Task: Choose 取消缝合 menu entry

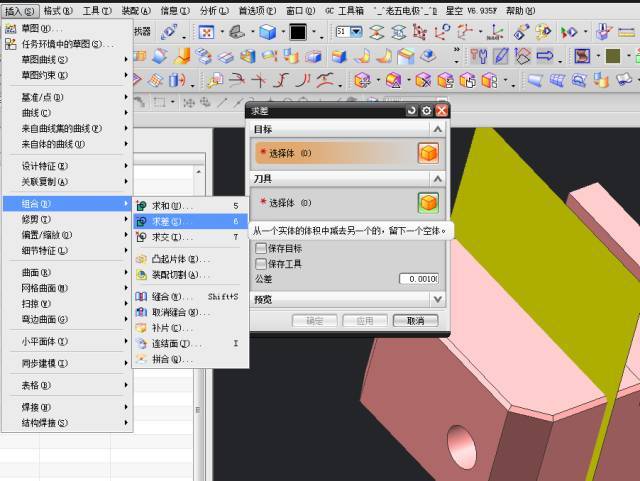Action: click(x=190, y=312)
